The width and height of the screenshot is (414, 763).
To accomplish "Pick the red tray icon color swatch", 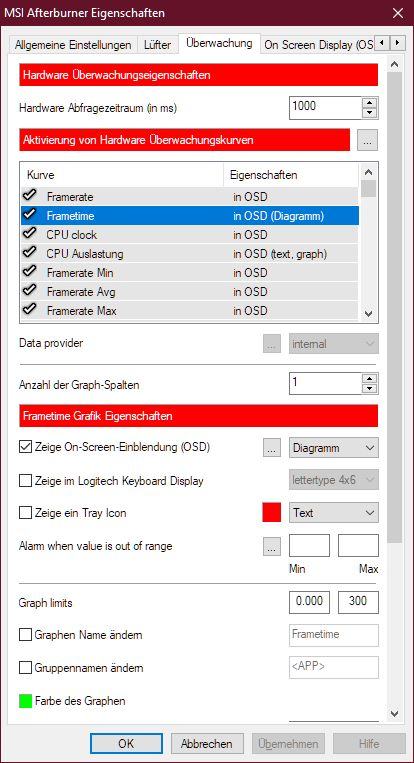I will 272,513.
